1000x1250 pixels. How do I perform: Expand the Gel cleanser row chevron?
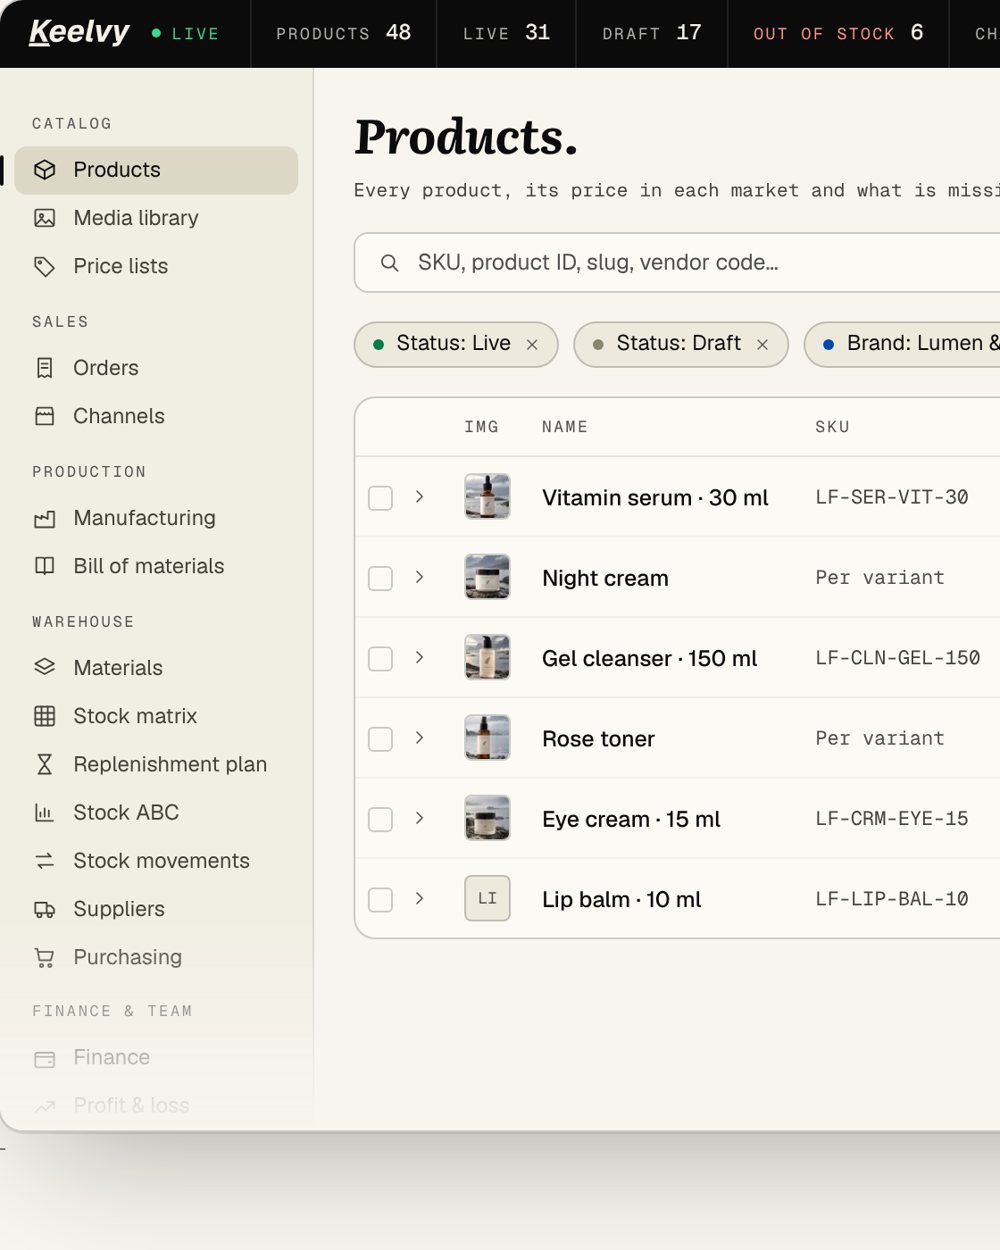point(420,657)
